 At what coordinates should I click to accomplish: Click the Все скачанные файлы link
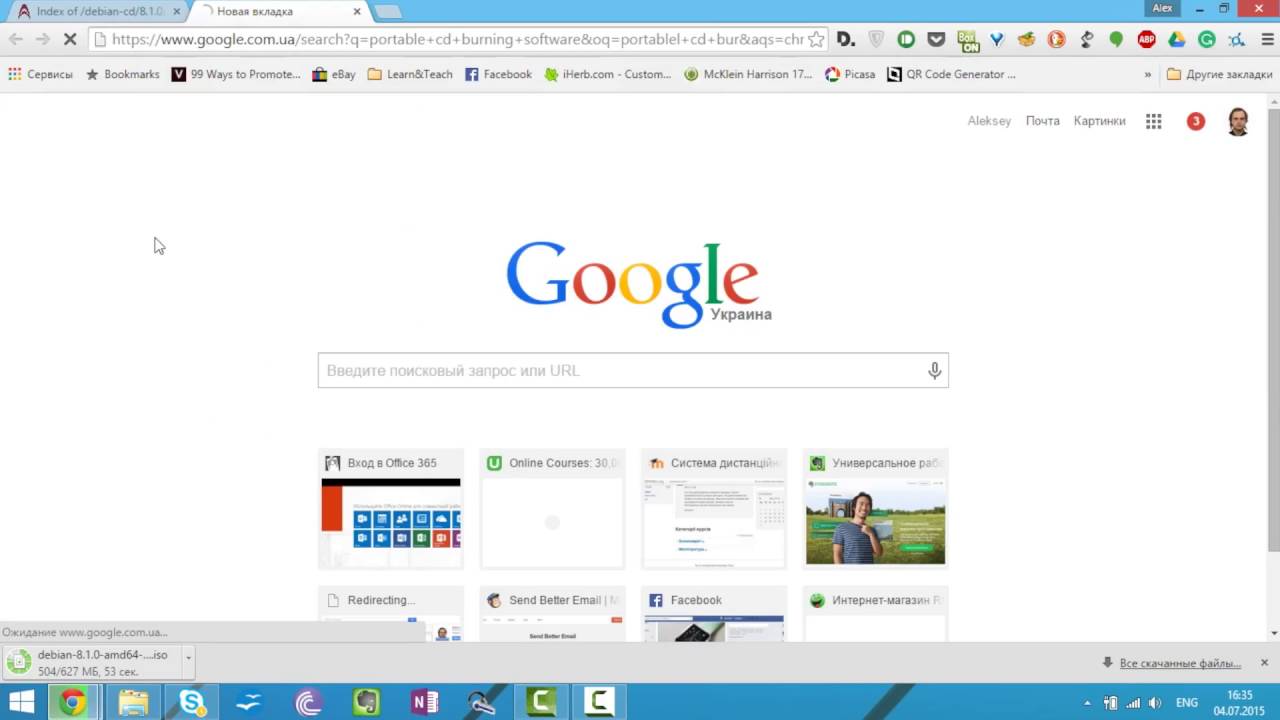pyautogui.click(x=1180, y=663)
